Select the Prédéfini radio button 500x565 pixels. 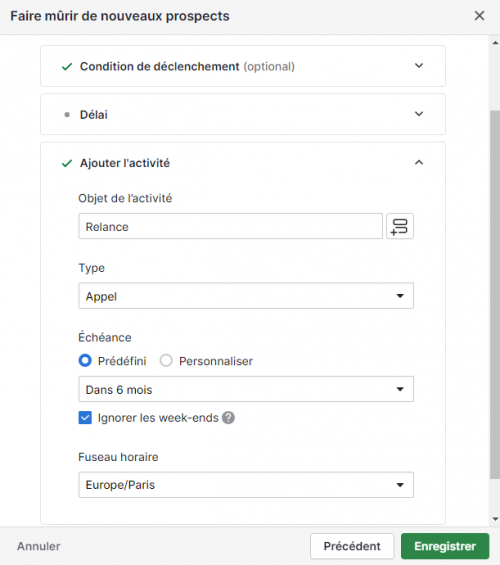click(x=85, y=361)
